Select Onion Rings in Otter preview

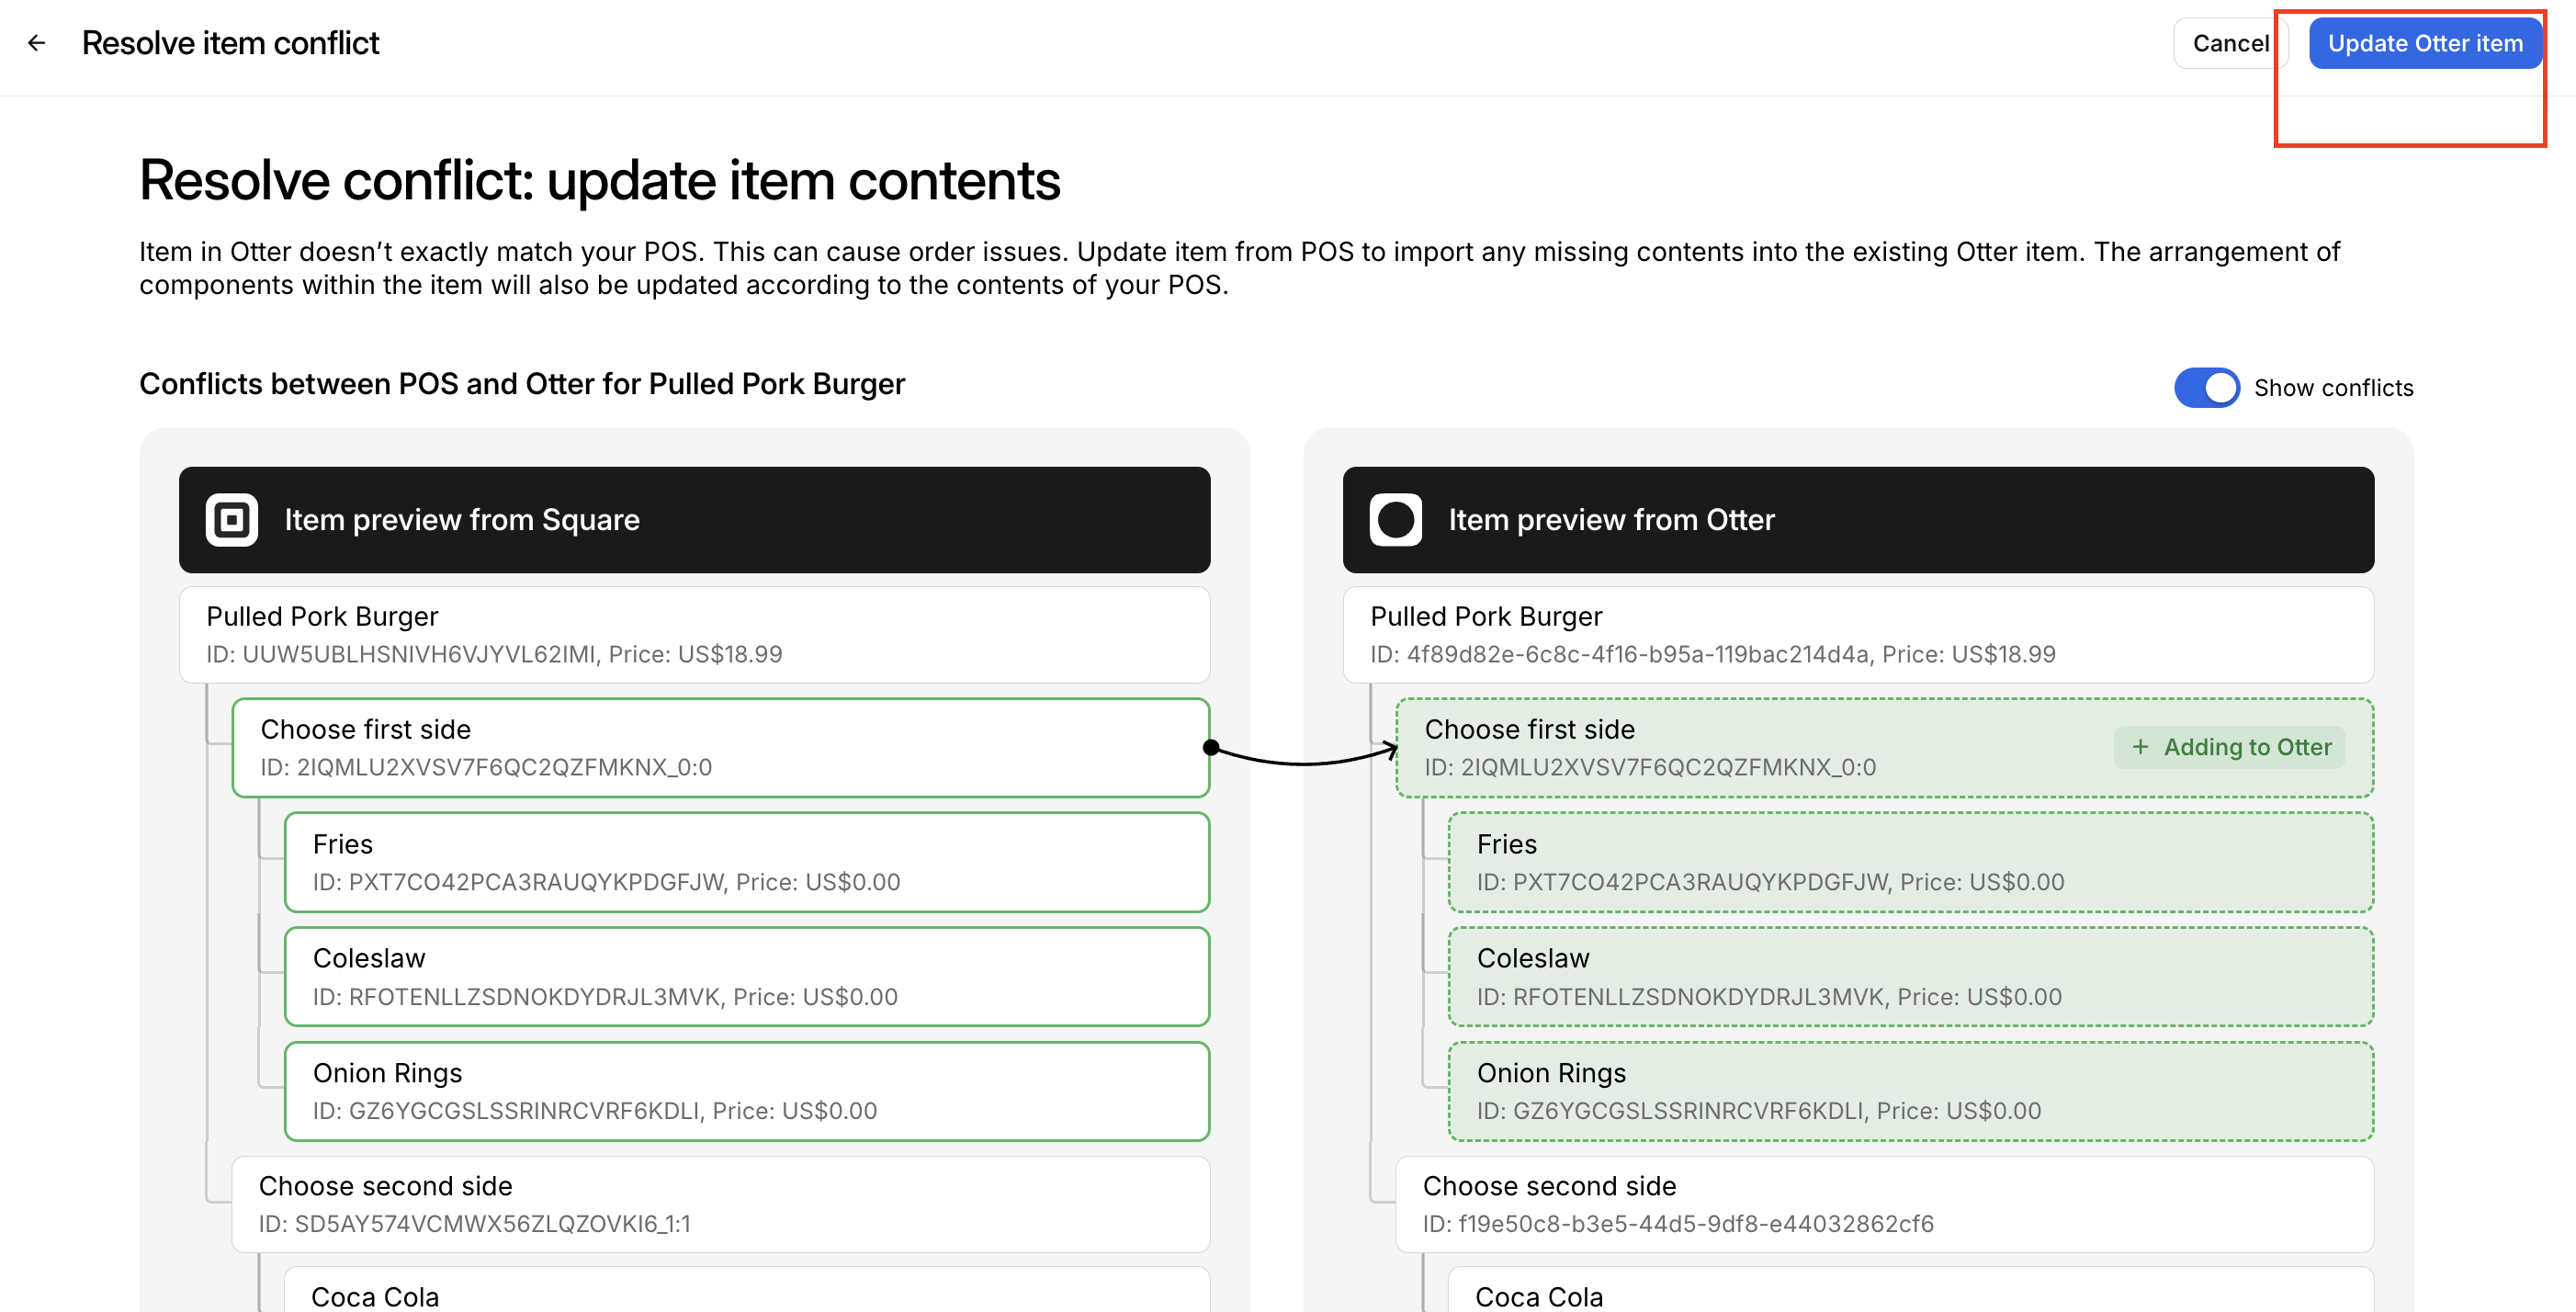[1911, 1091]
